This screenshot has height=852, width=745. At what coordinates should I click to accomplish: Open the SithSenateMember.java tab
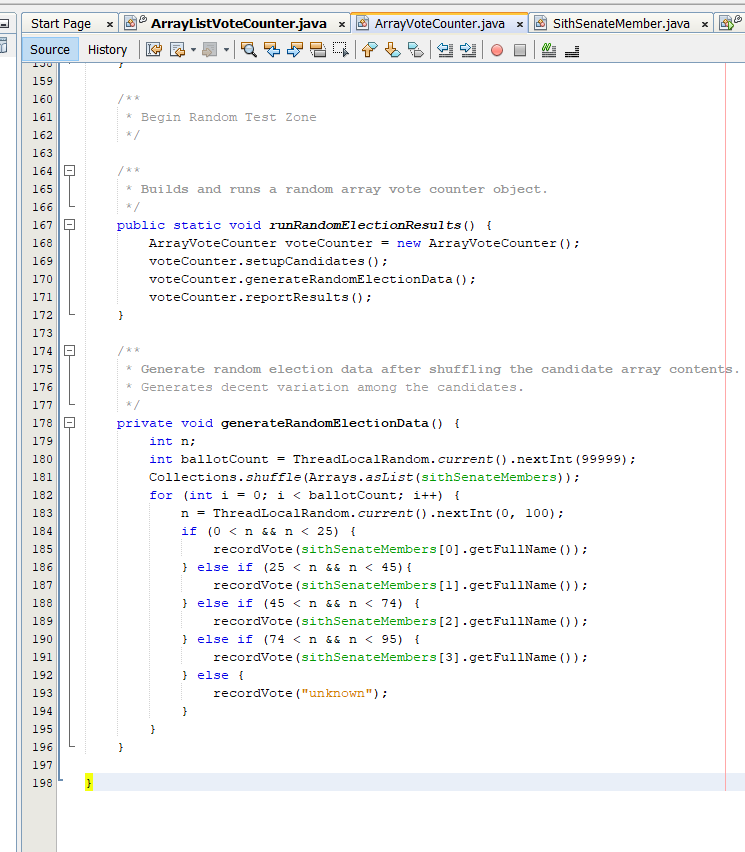[x=621, y=23]
